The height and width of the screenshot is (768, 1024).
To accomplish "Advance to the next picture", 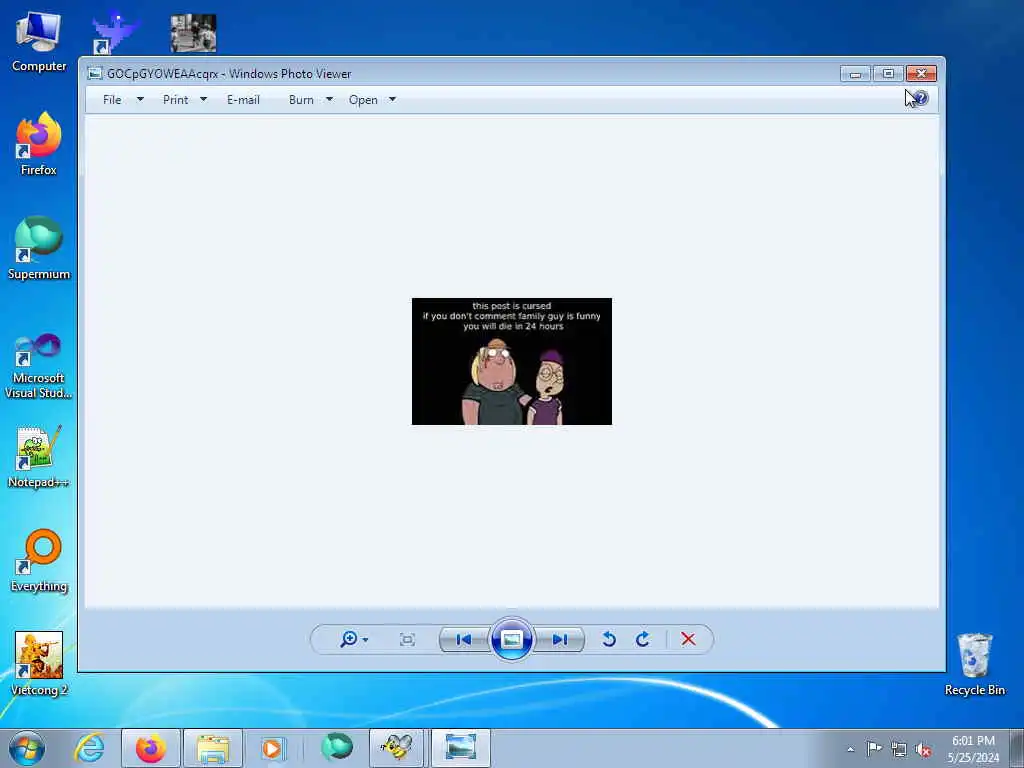I will click(560, 639).
